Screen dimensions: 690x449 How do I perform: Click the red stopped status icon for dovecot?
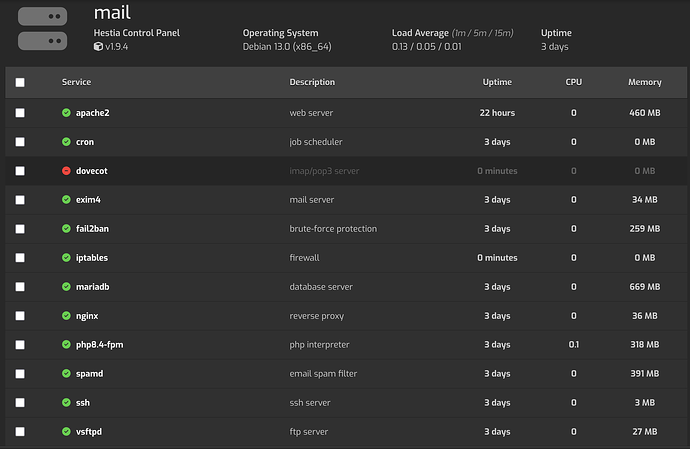(66, 171)
